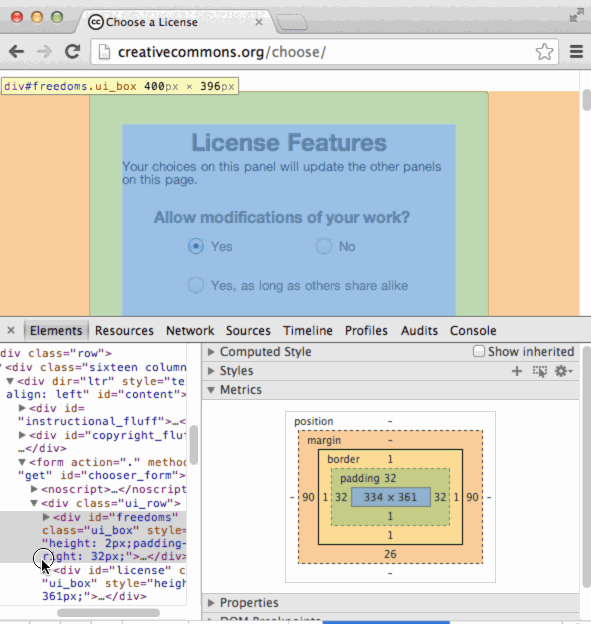This screenshot has width=591, height=624.
Task: Open the Styles gear settings menu
Action: tap(563, 371)
